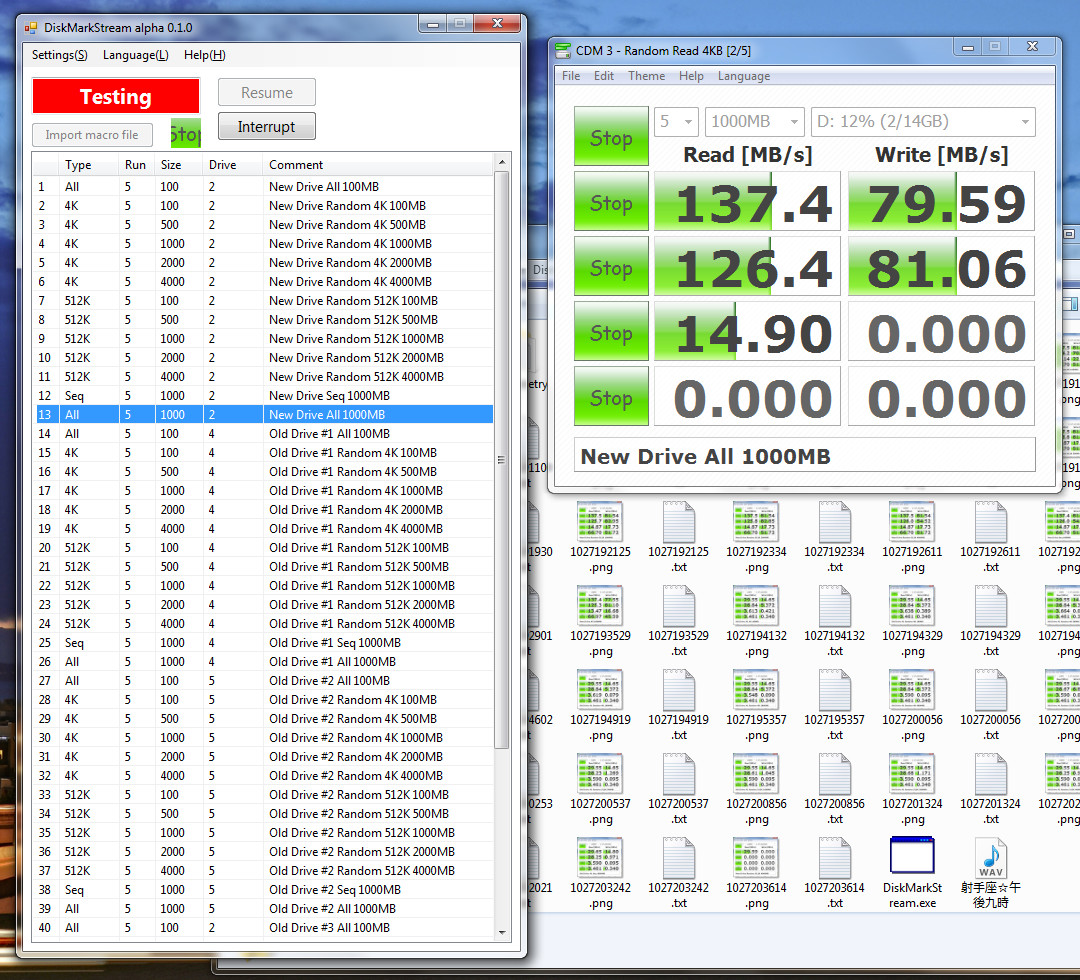The width and height of the screenshot is (1080, 980).
Task: Select row 12 New Drive Seq 1000MB
Action: point(264,396)
